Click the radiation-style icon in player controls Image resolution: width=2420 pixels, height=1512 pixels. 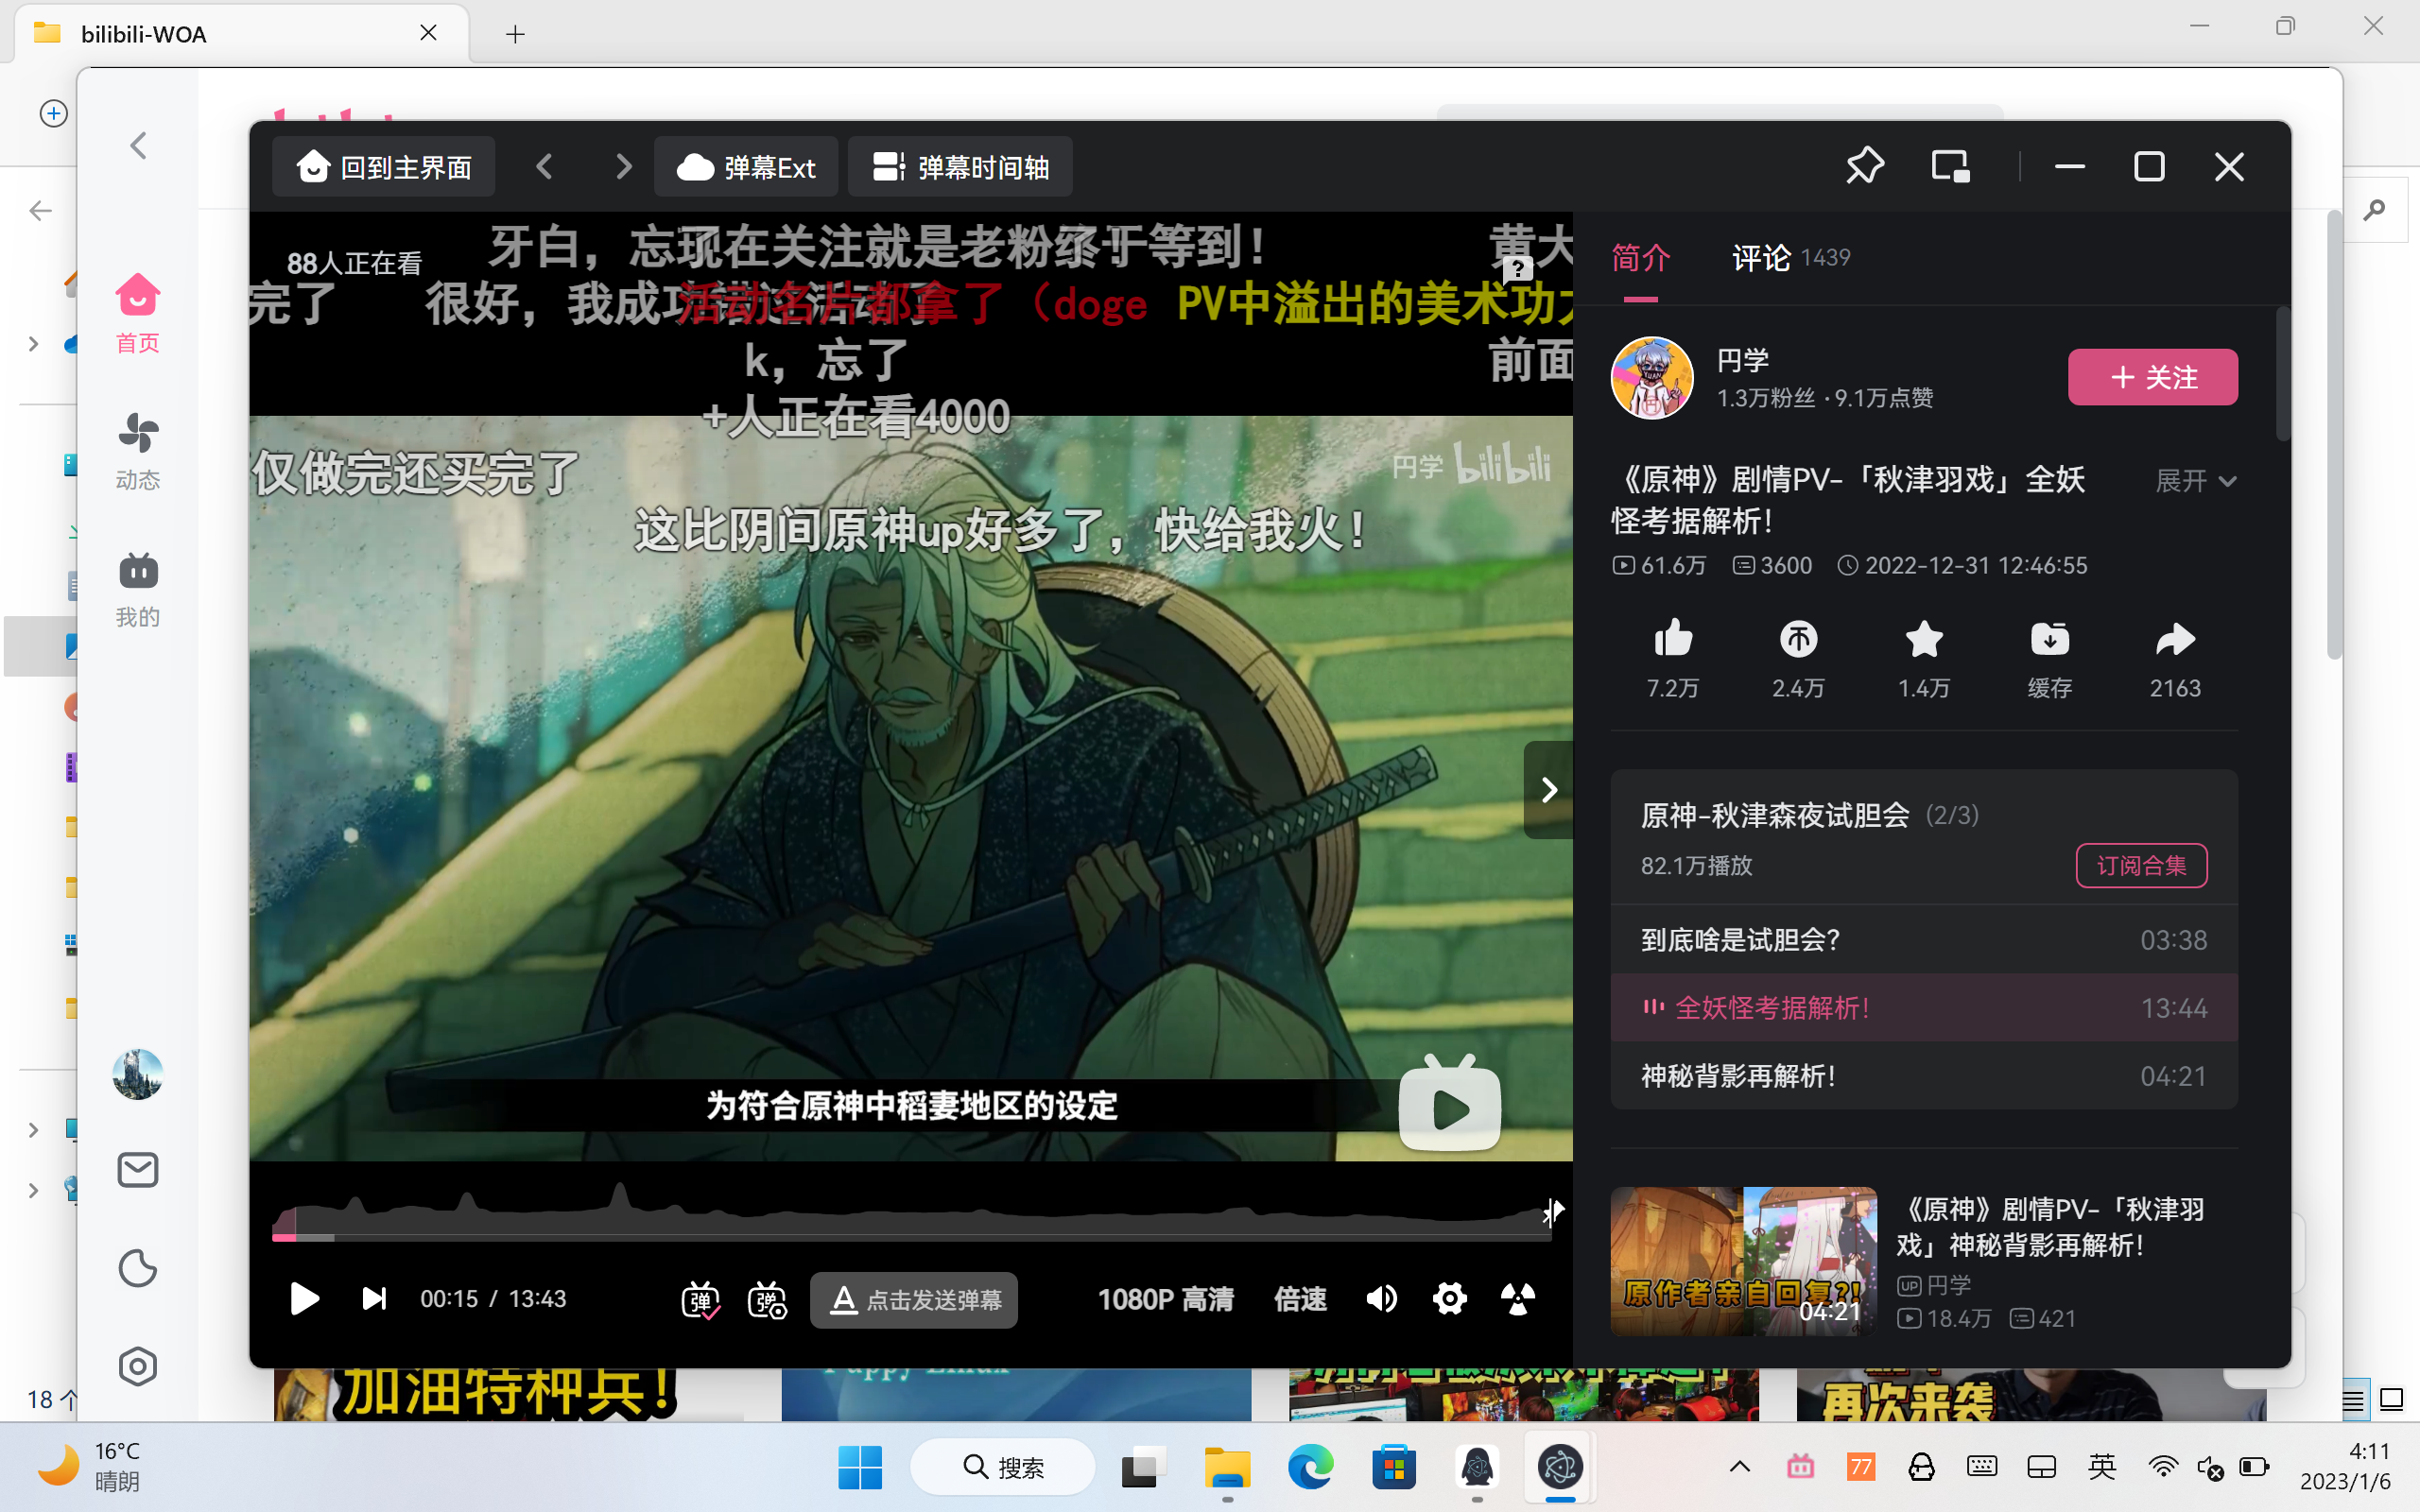click(1517, 1299)
